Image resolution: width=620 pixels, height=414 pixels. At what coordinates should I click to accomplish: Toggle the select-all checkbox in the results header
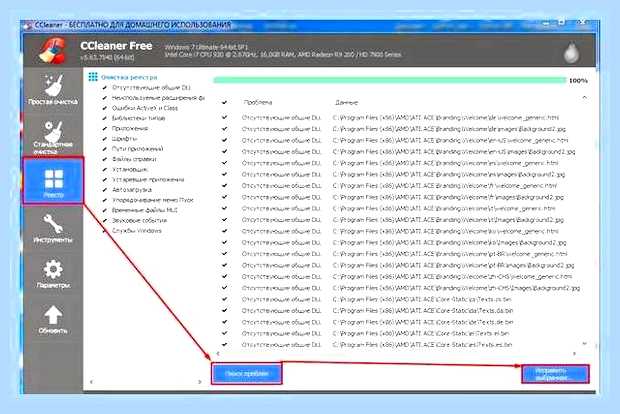[x=224, y=102]
